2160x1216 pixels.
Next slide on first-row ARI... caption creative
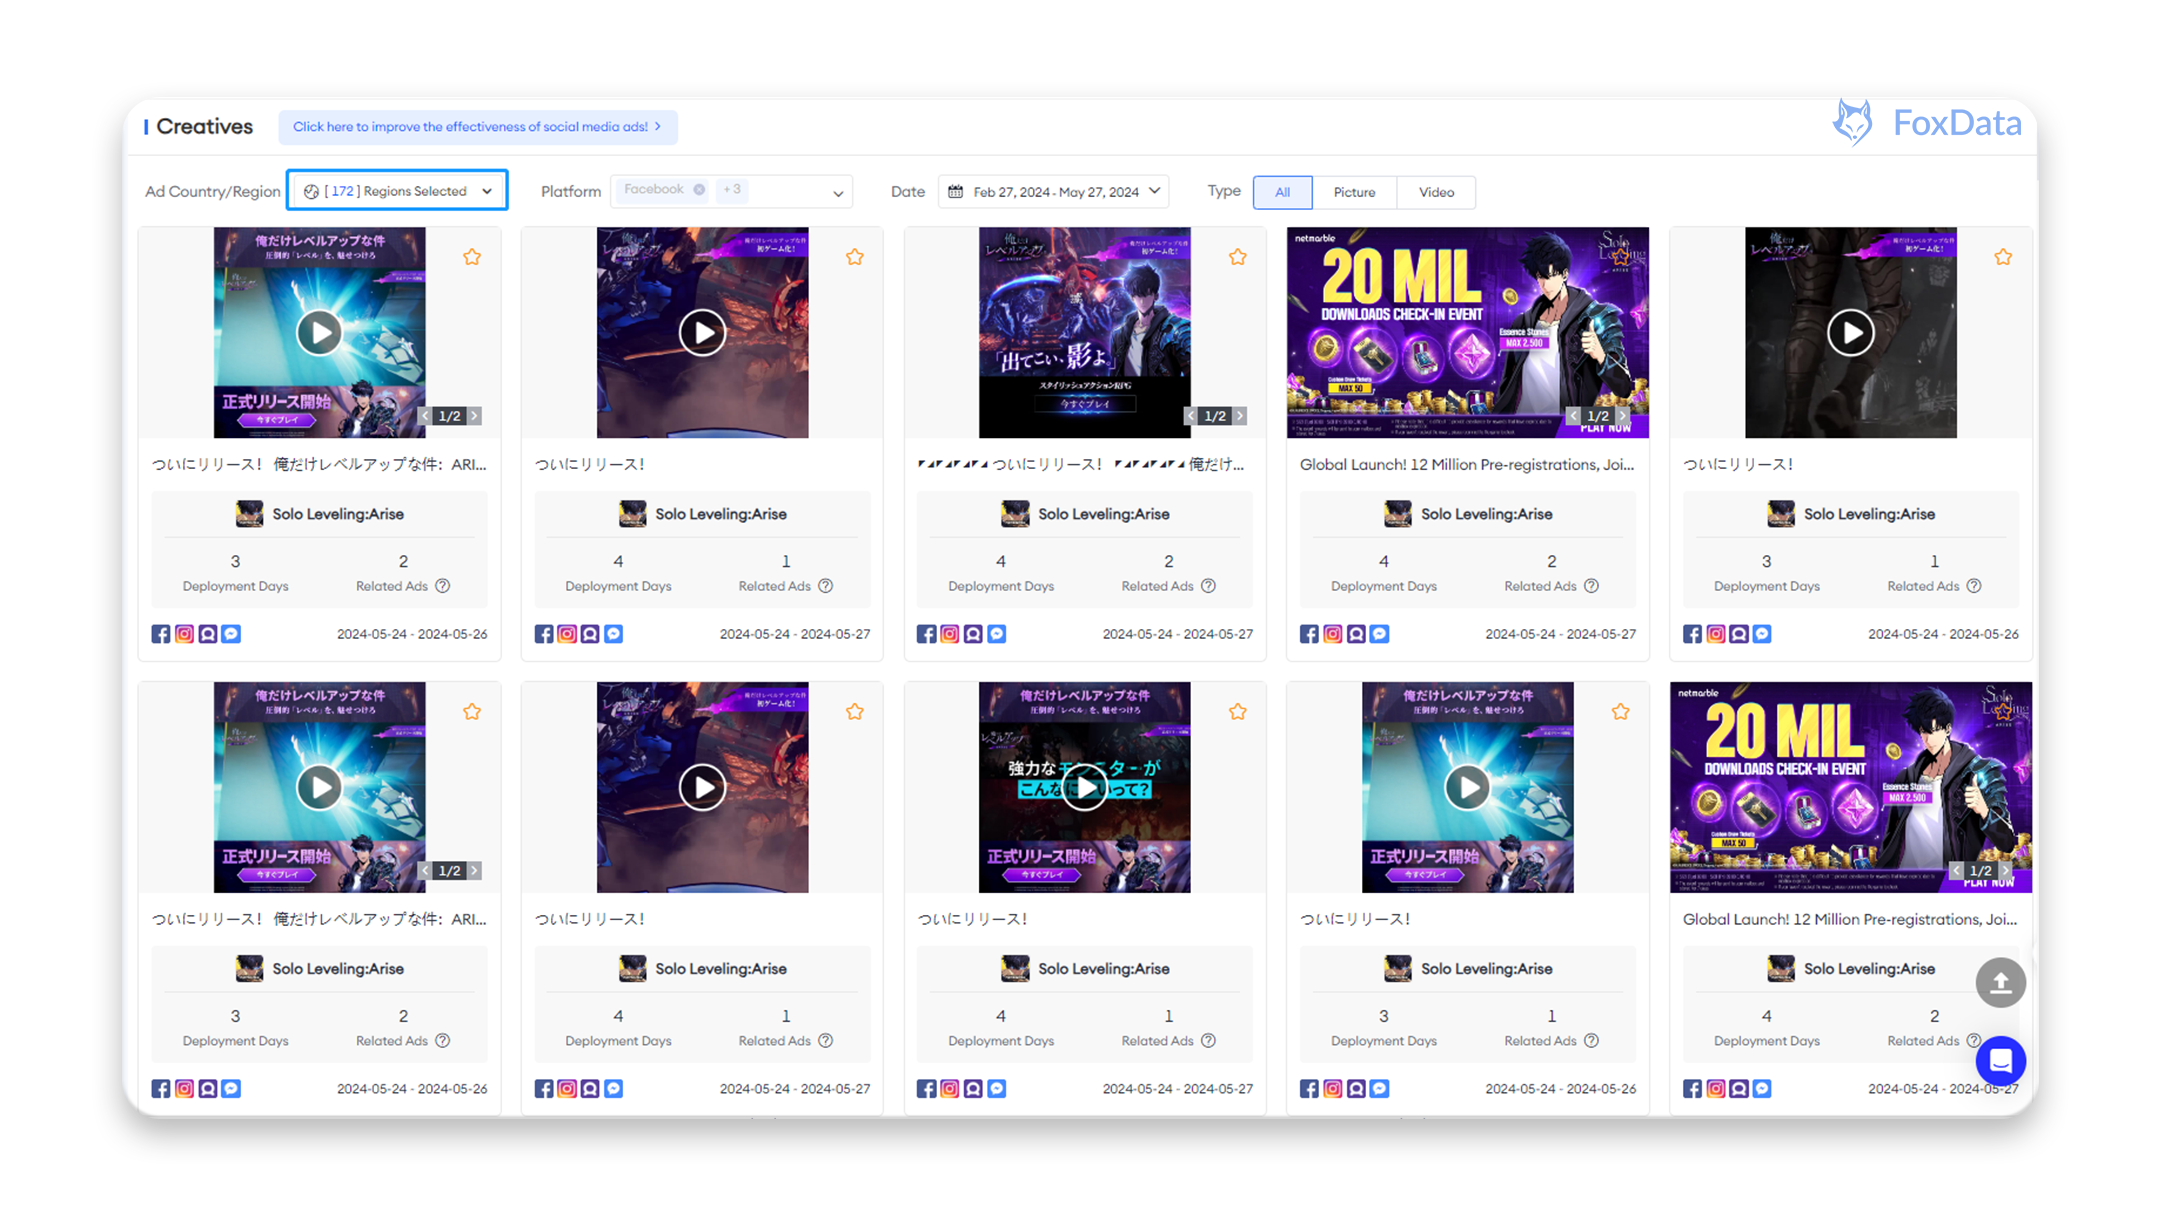click(x=475, y=416)
